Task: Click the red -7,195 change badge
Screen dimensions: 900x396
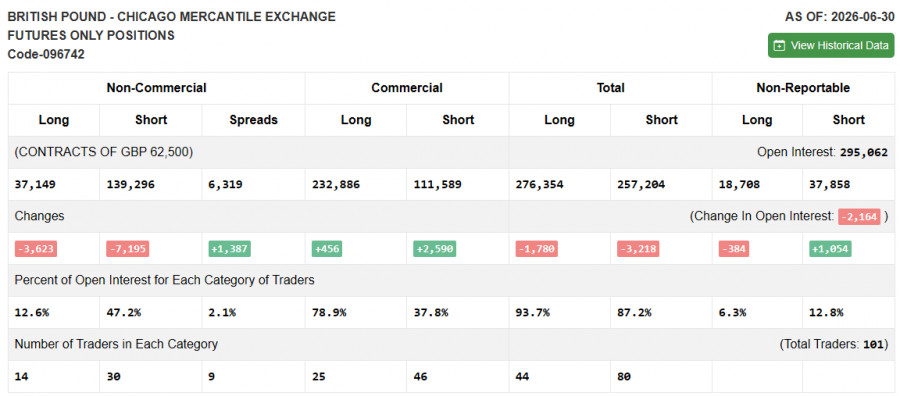Action: 127,249
